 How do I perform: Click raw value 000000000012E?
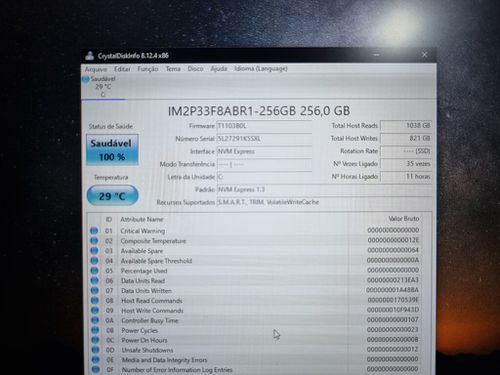pos(393,240)
